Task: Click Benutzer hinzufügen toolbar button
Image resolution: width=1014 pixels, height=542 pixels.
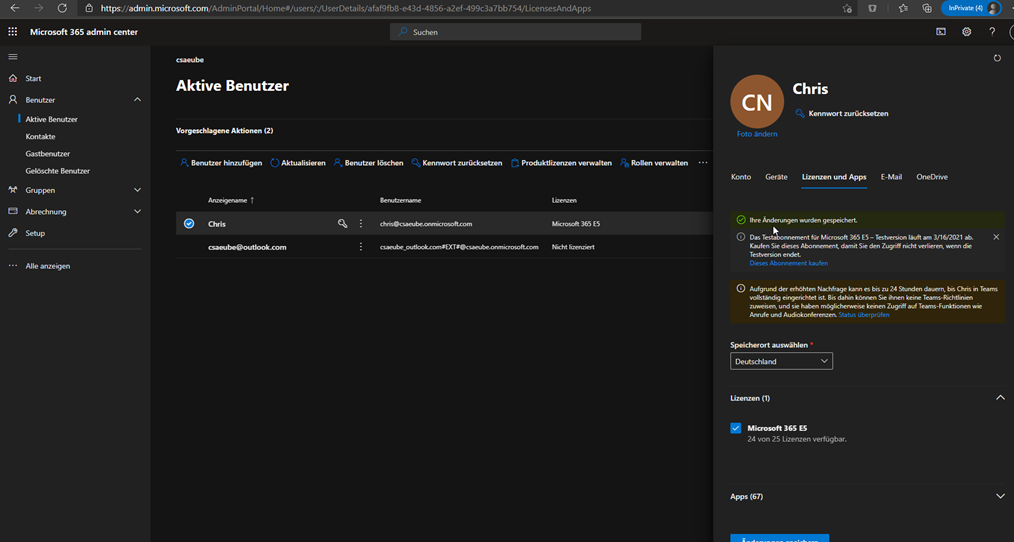Action: click(221, 163)
